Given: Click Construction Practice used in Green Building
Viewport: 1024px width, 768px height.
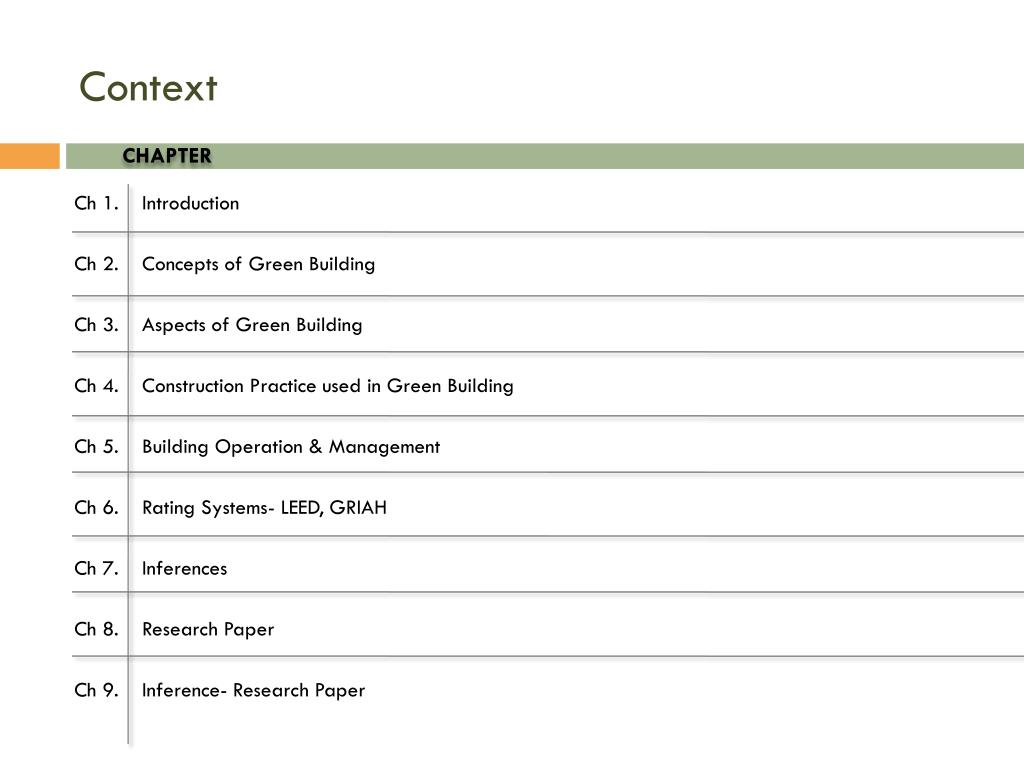Looking at the screenshot, I should click(x=328, y=386).
